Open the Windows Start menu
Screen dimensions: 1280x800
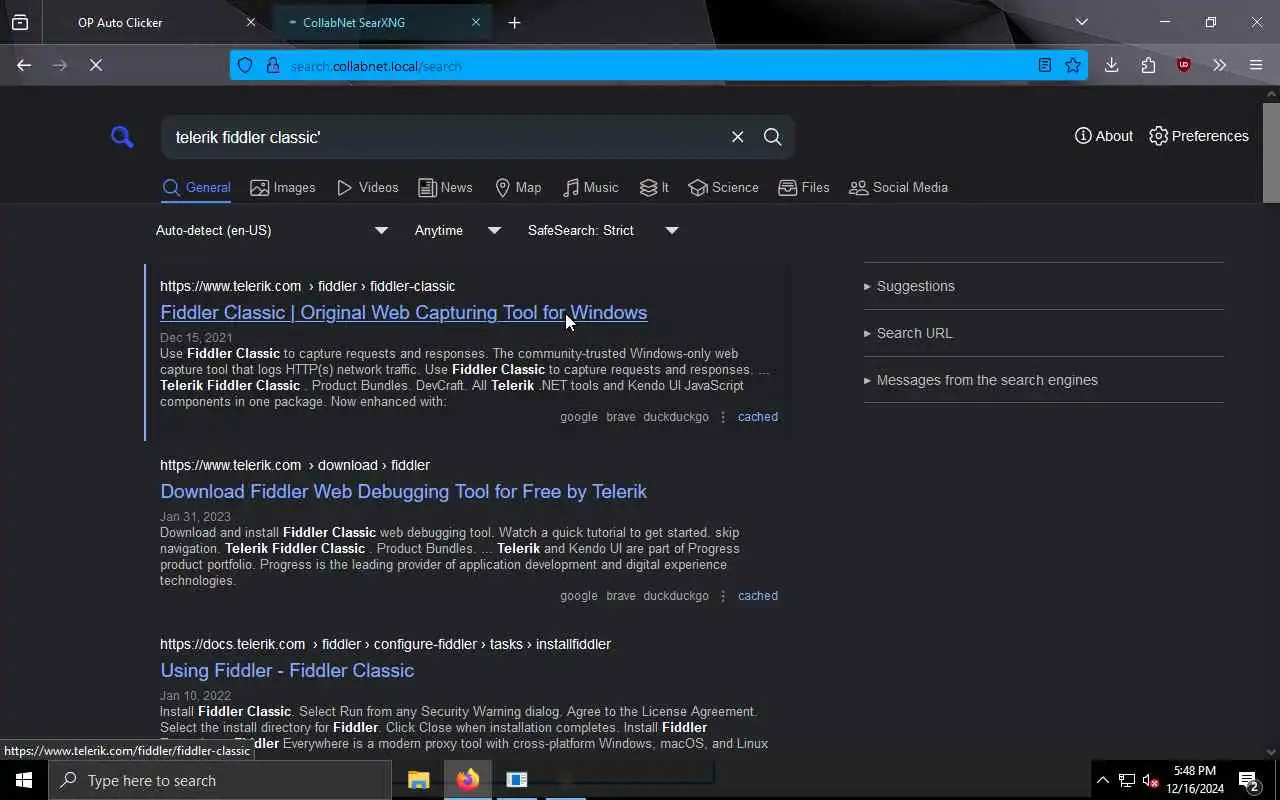point(24,780)
